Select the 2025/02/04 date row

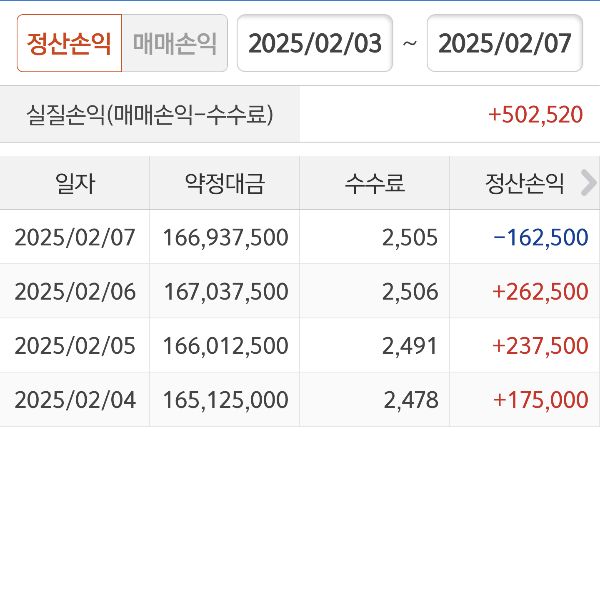[x=75, y=400]
